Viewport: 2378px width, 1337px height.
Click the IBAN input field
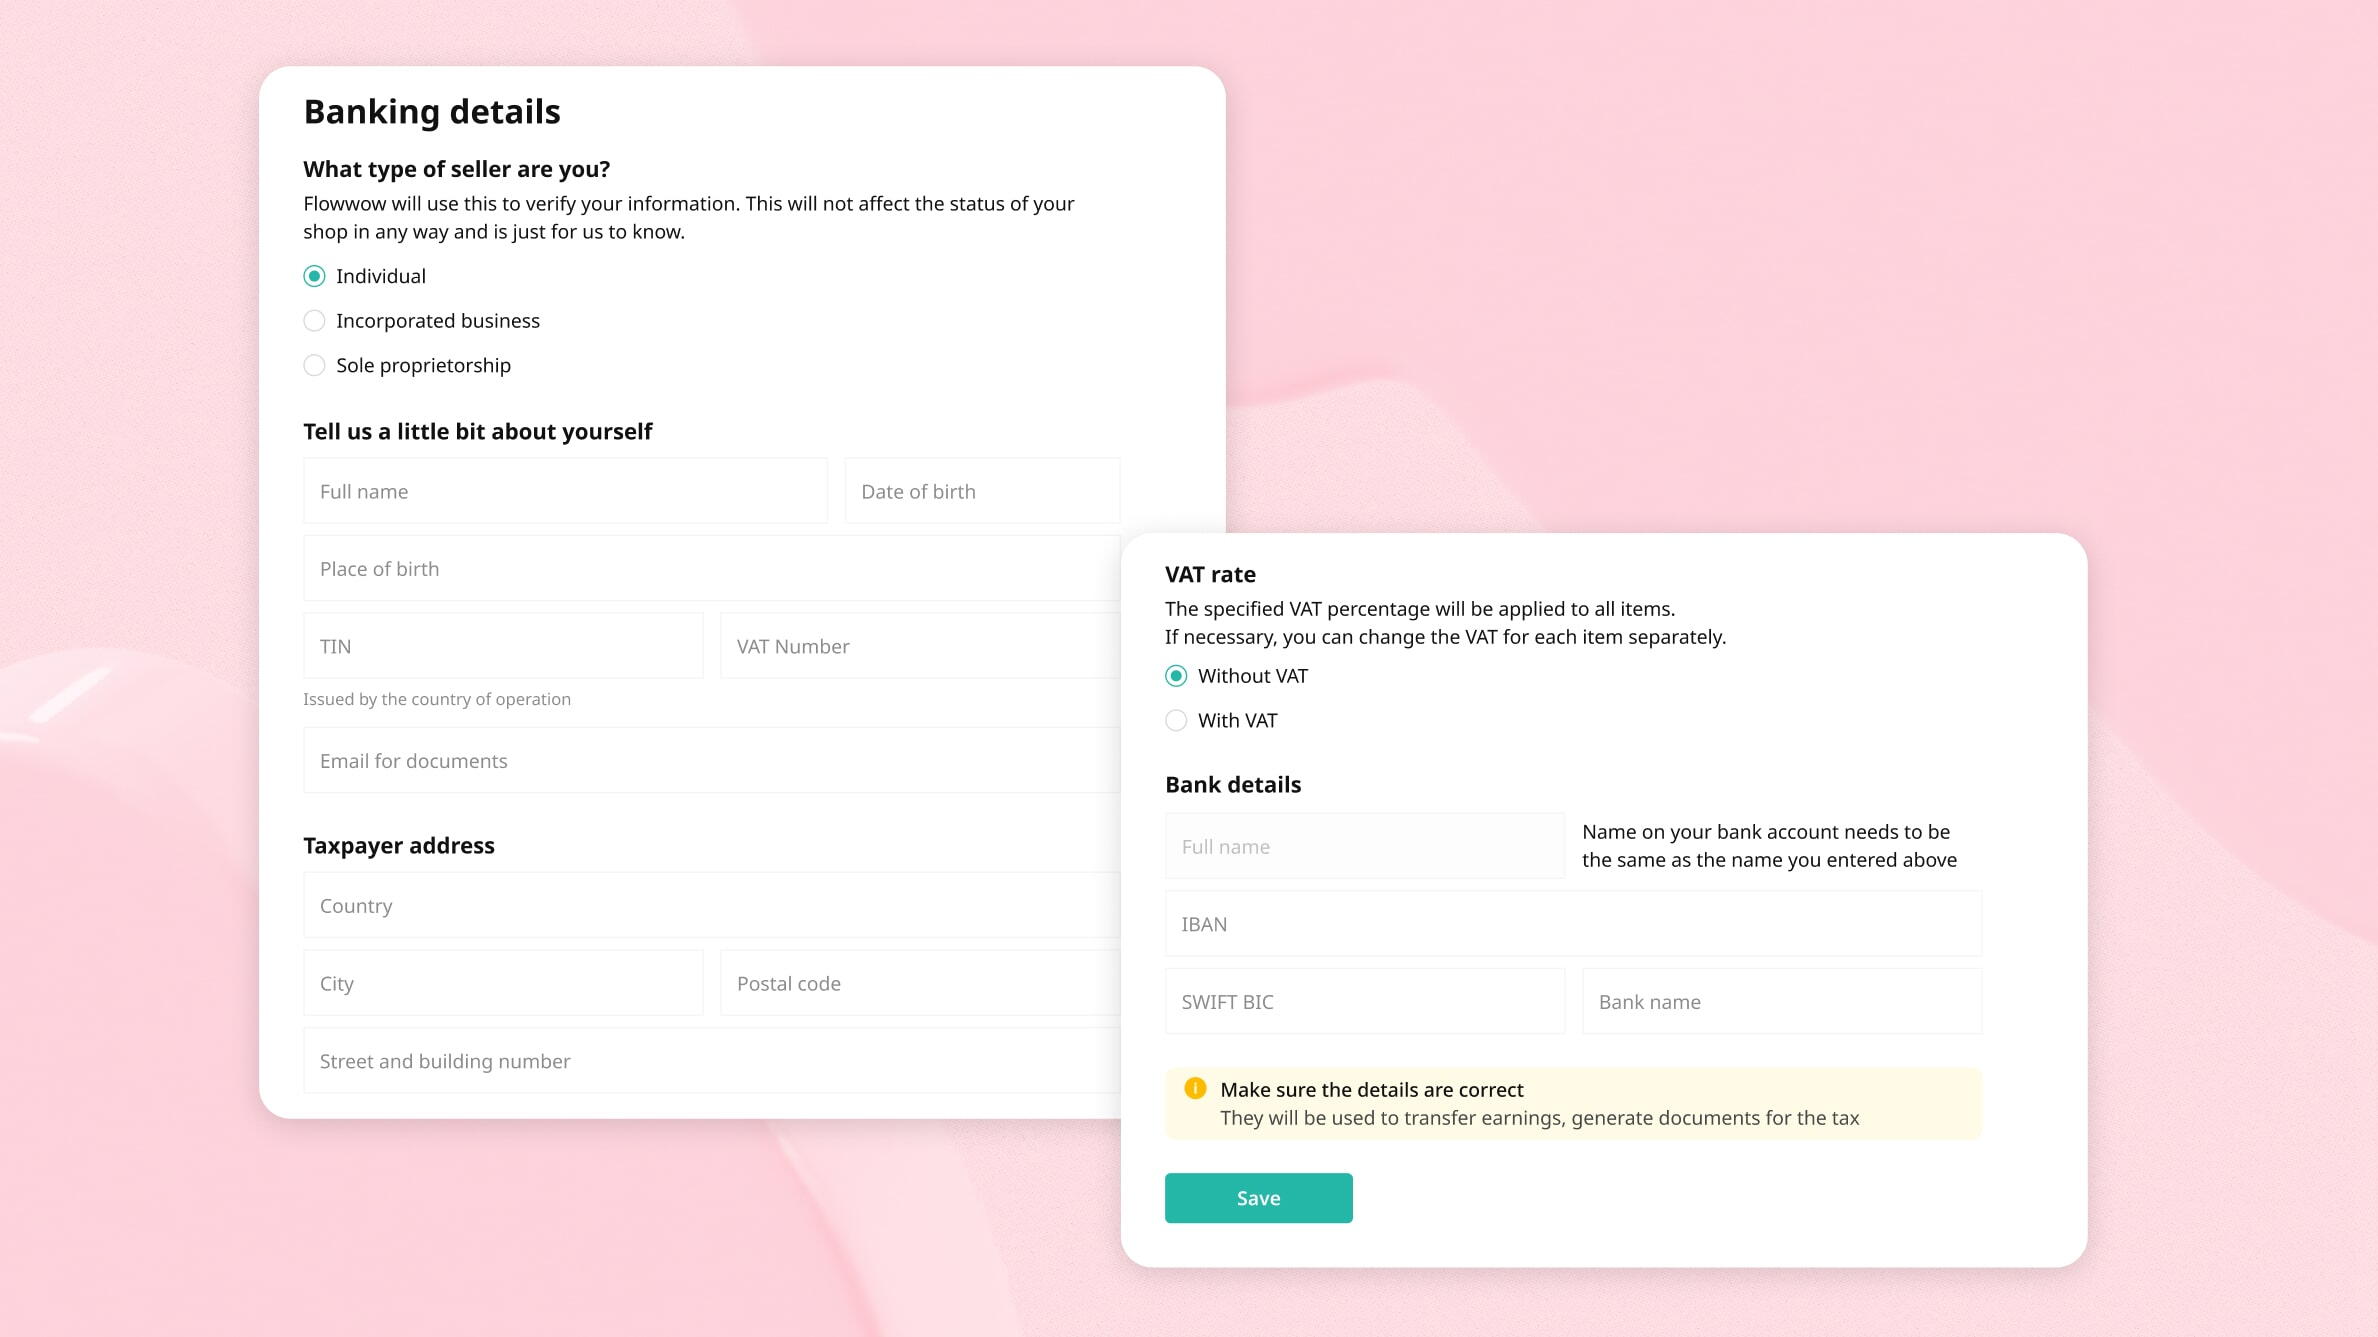1573,924
